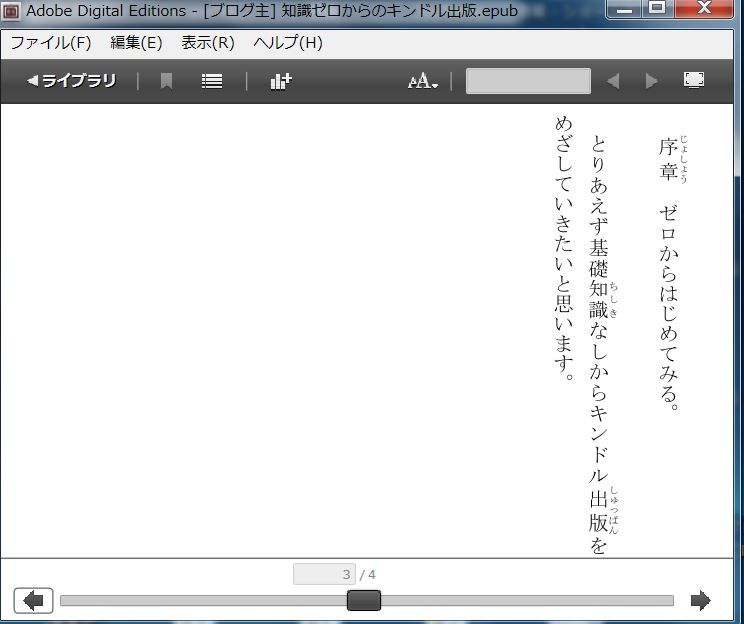
Task: Open the ファイル(F) menu
Action: tap(51, 43)
